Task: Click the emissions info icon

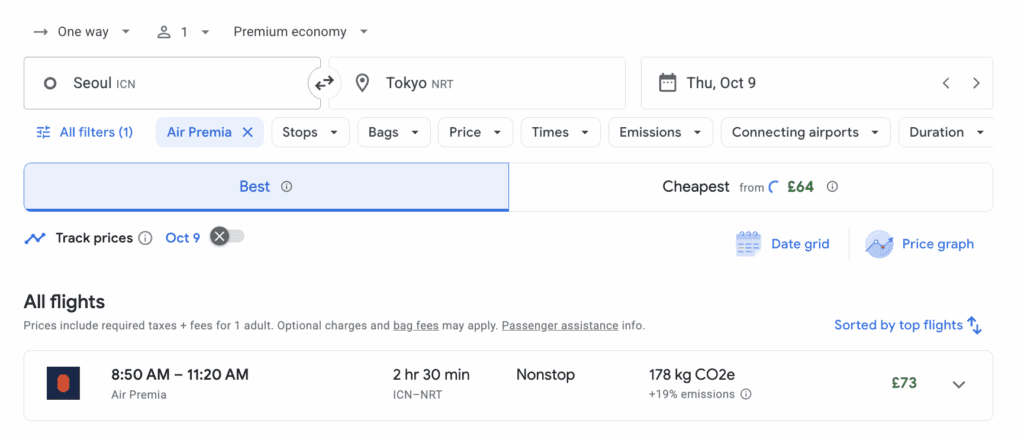Action: point(744,395)
